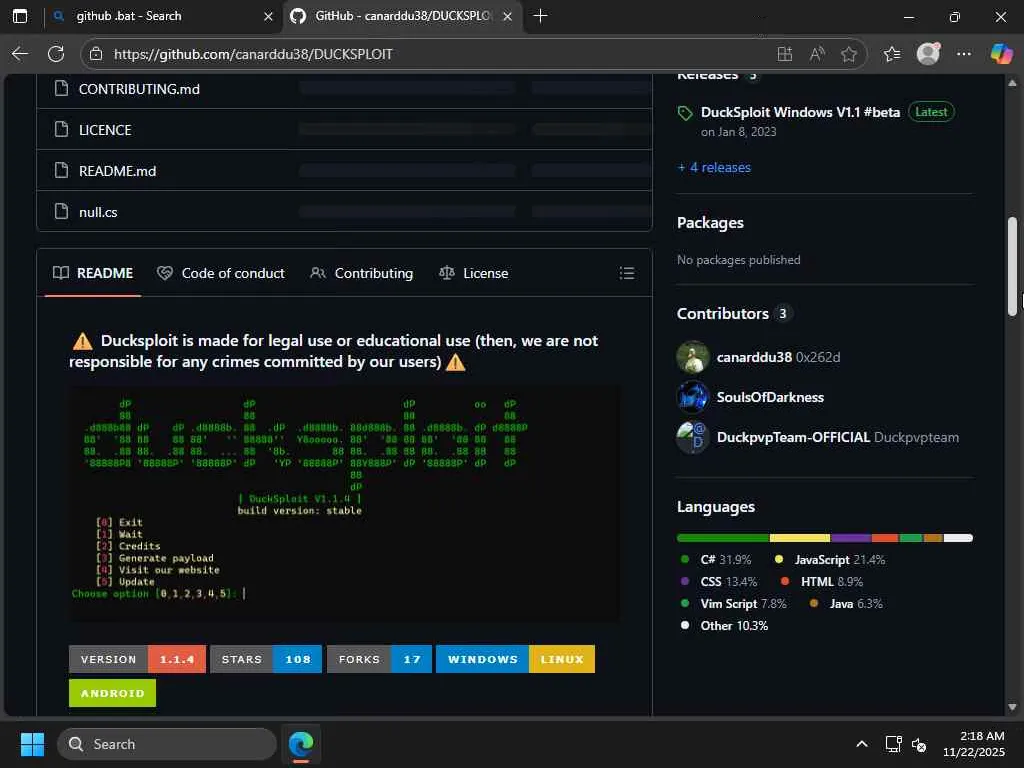
Task: Switch to the Code of conduct tab
Action: coord(221,273)
